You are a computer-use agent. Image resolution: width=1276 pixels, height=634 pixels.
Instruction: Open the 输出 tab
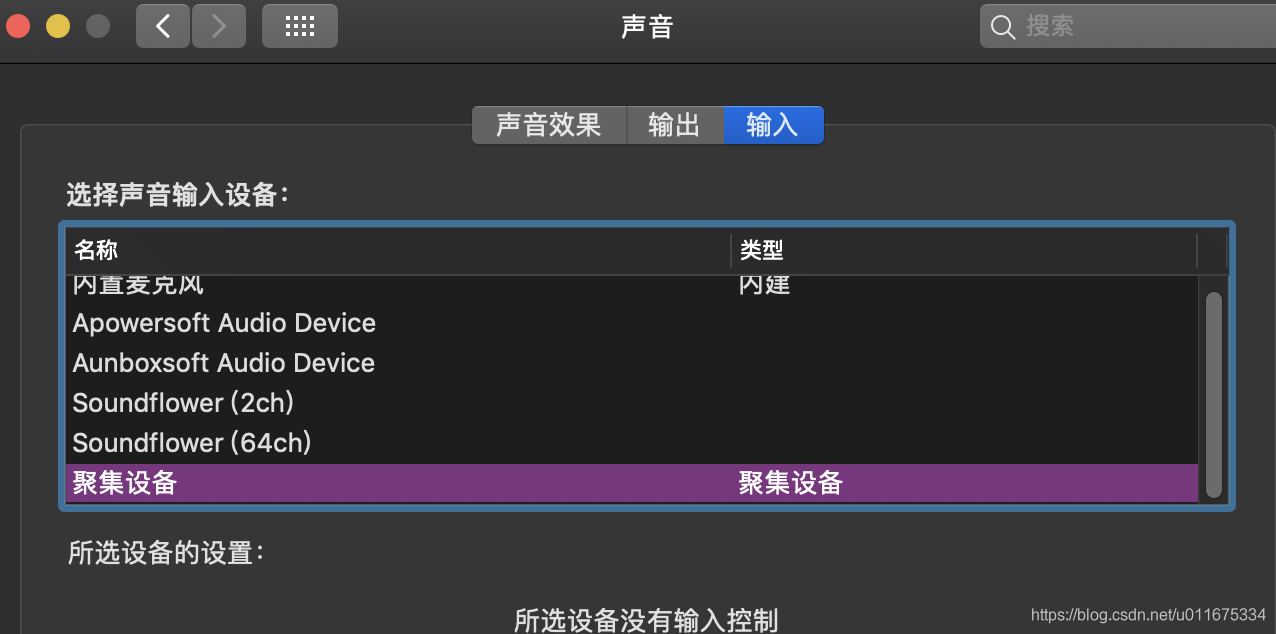674,125
